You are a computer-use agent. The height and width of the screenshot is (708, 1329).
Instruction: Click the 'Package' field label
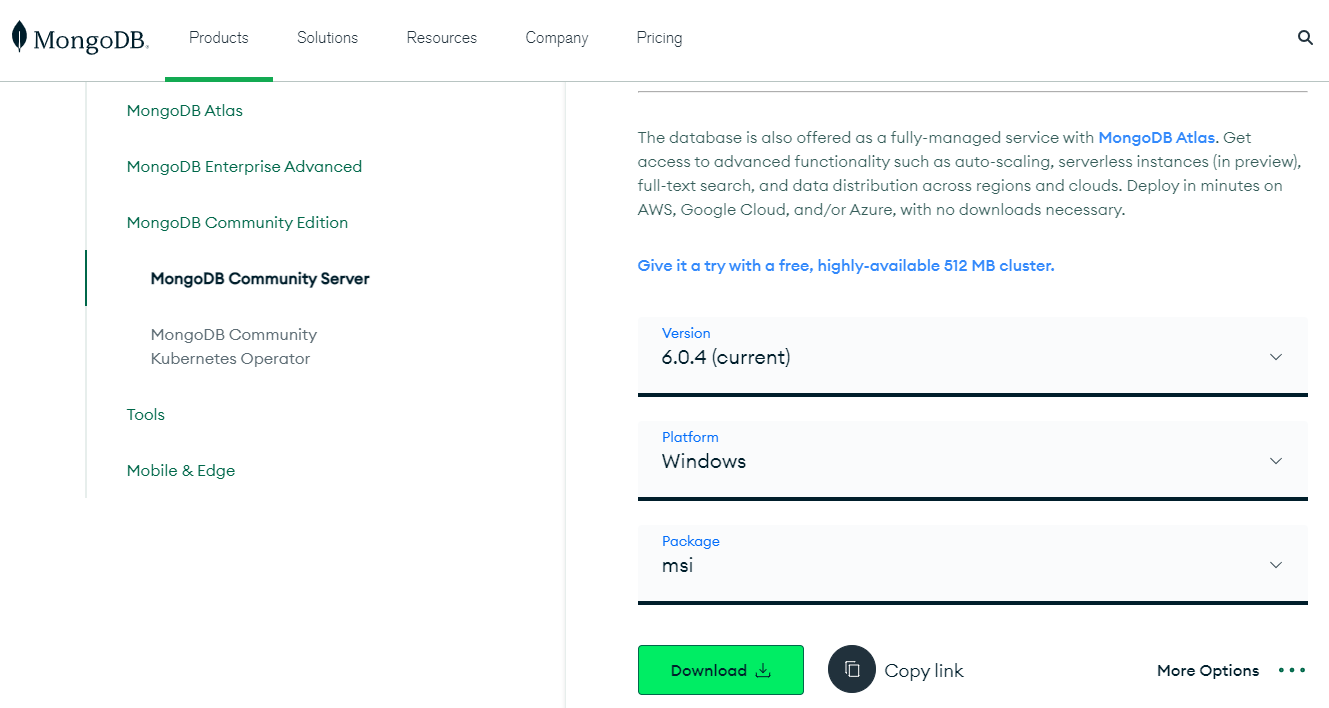click(x=691, y=541)
